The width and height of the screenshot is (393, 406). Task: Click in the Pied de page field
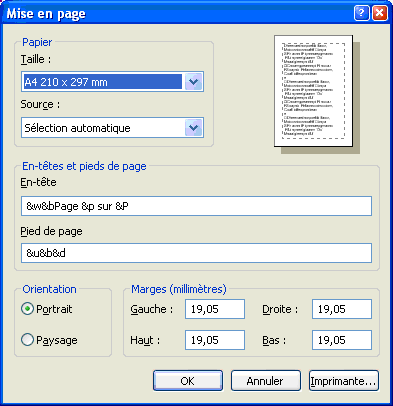tap(196, 253)
